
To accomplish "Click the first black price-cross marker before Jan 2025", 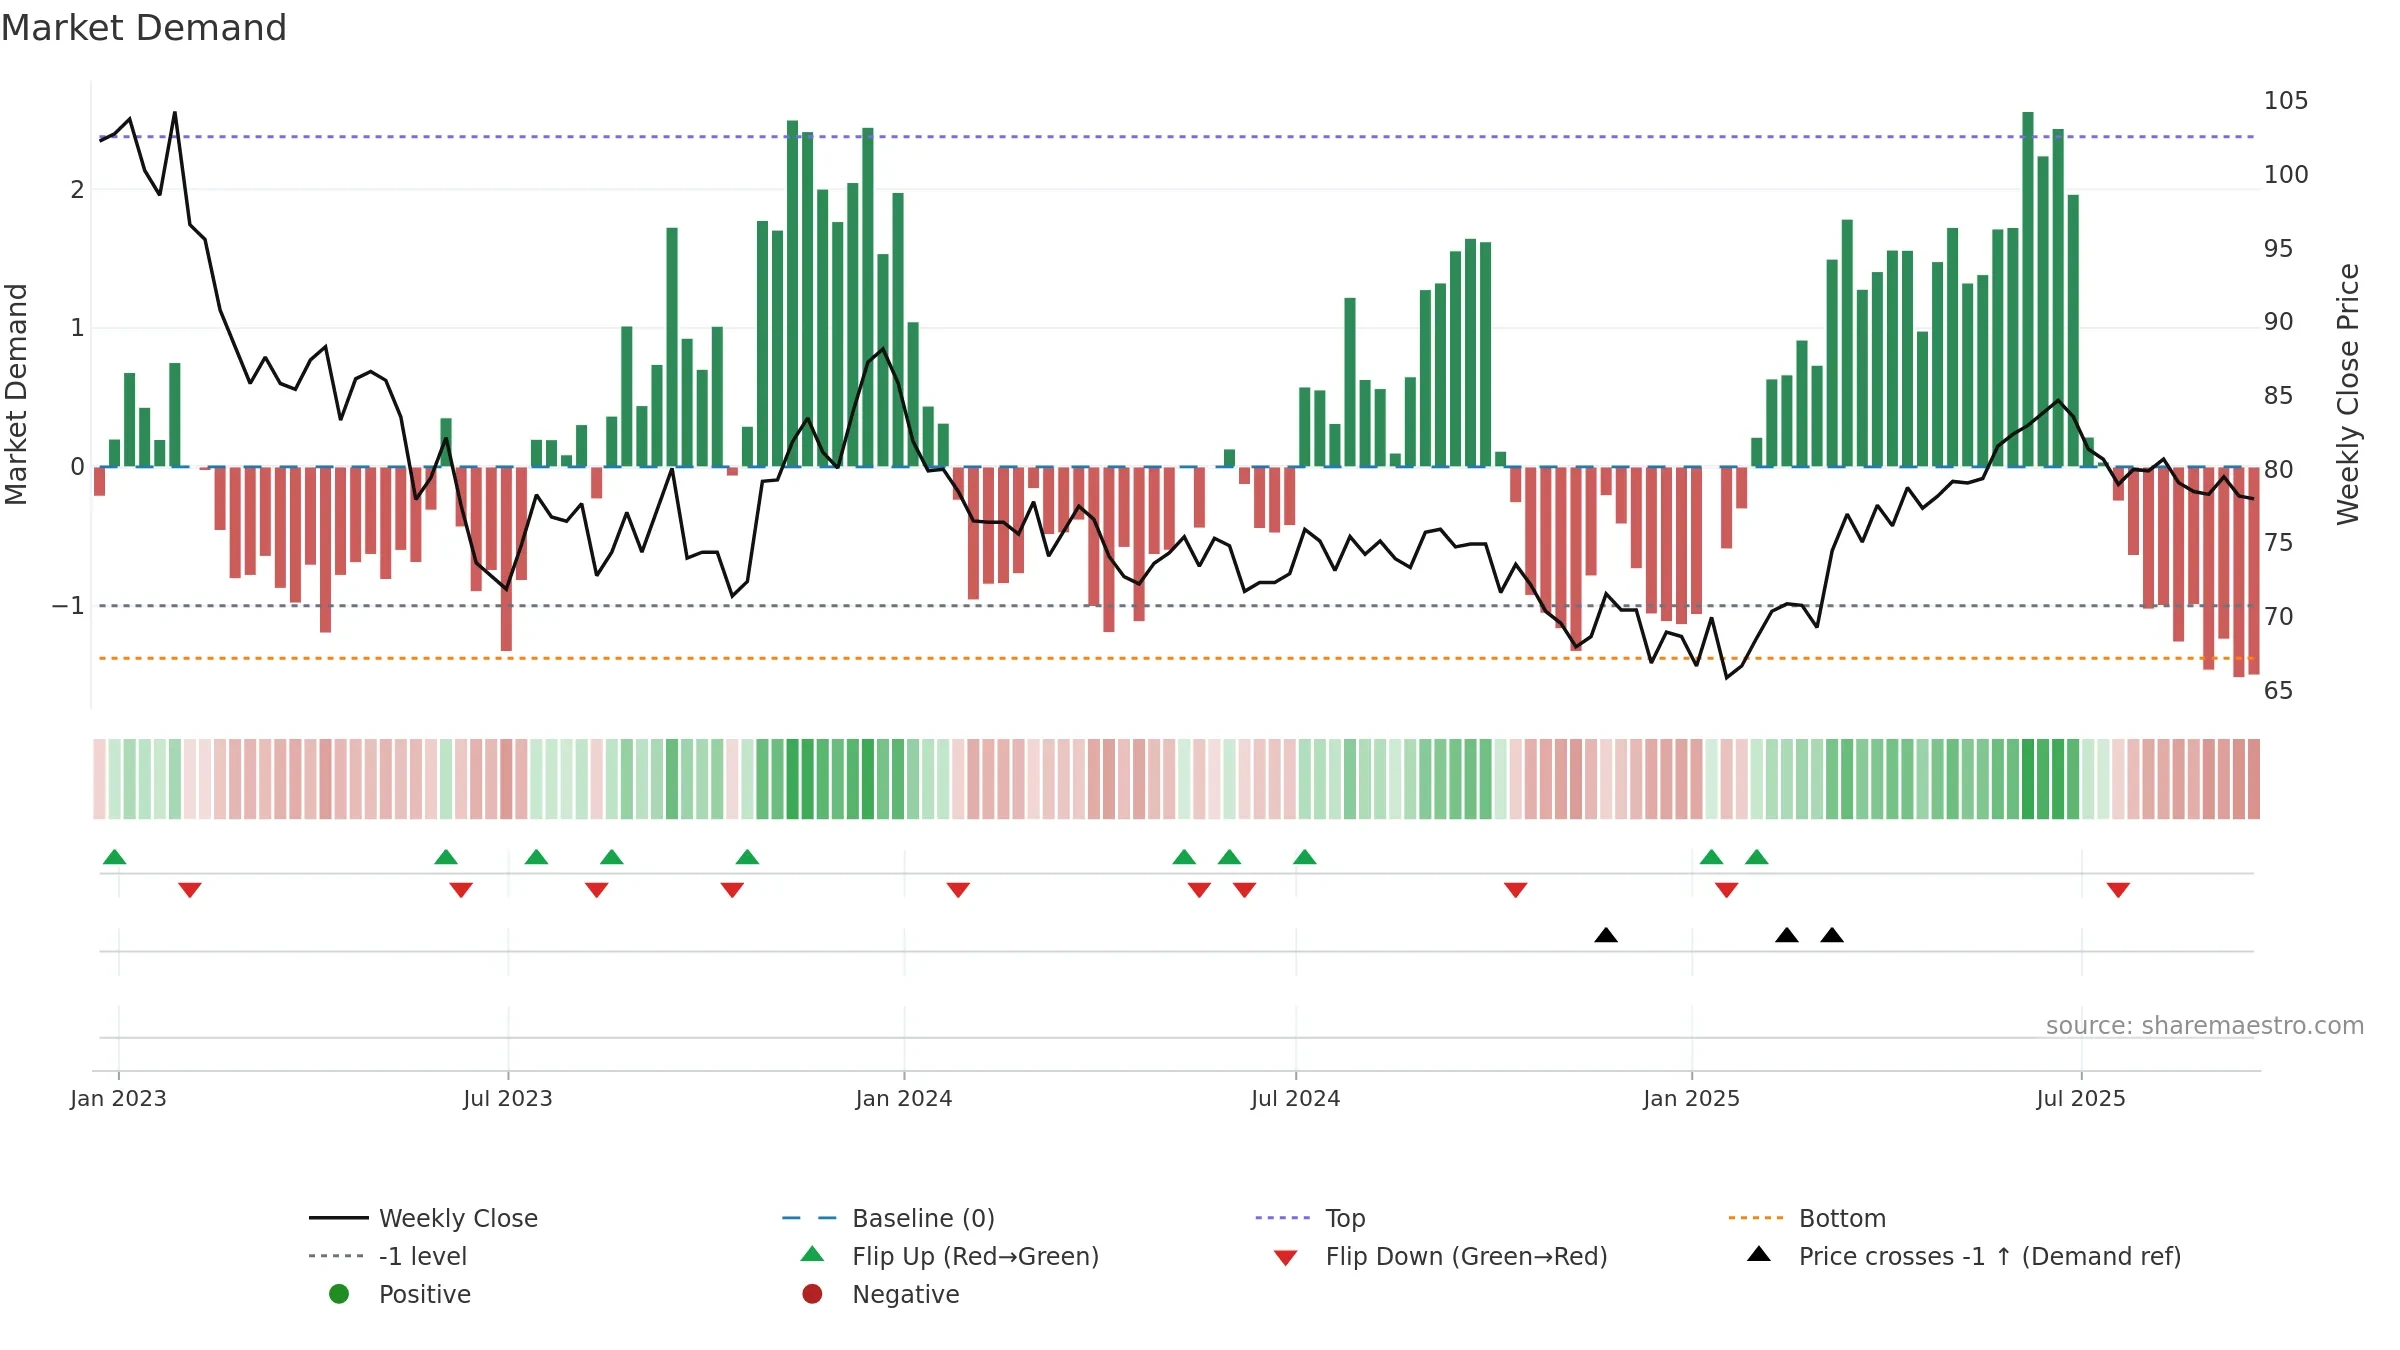I will point(1606,935).
